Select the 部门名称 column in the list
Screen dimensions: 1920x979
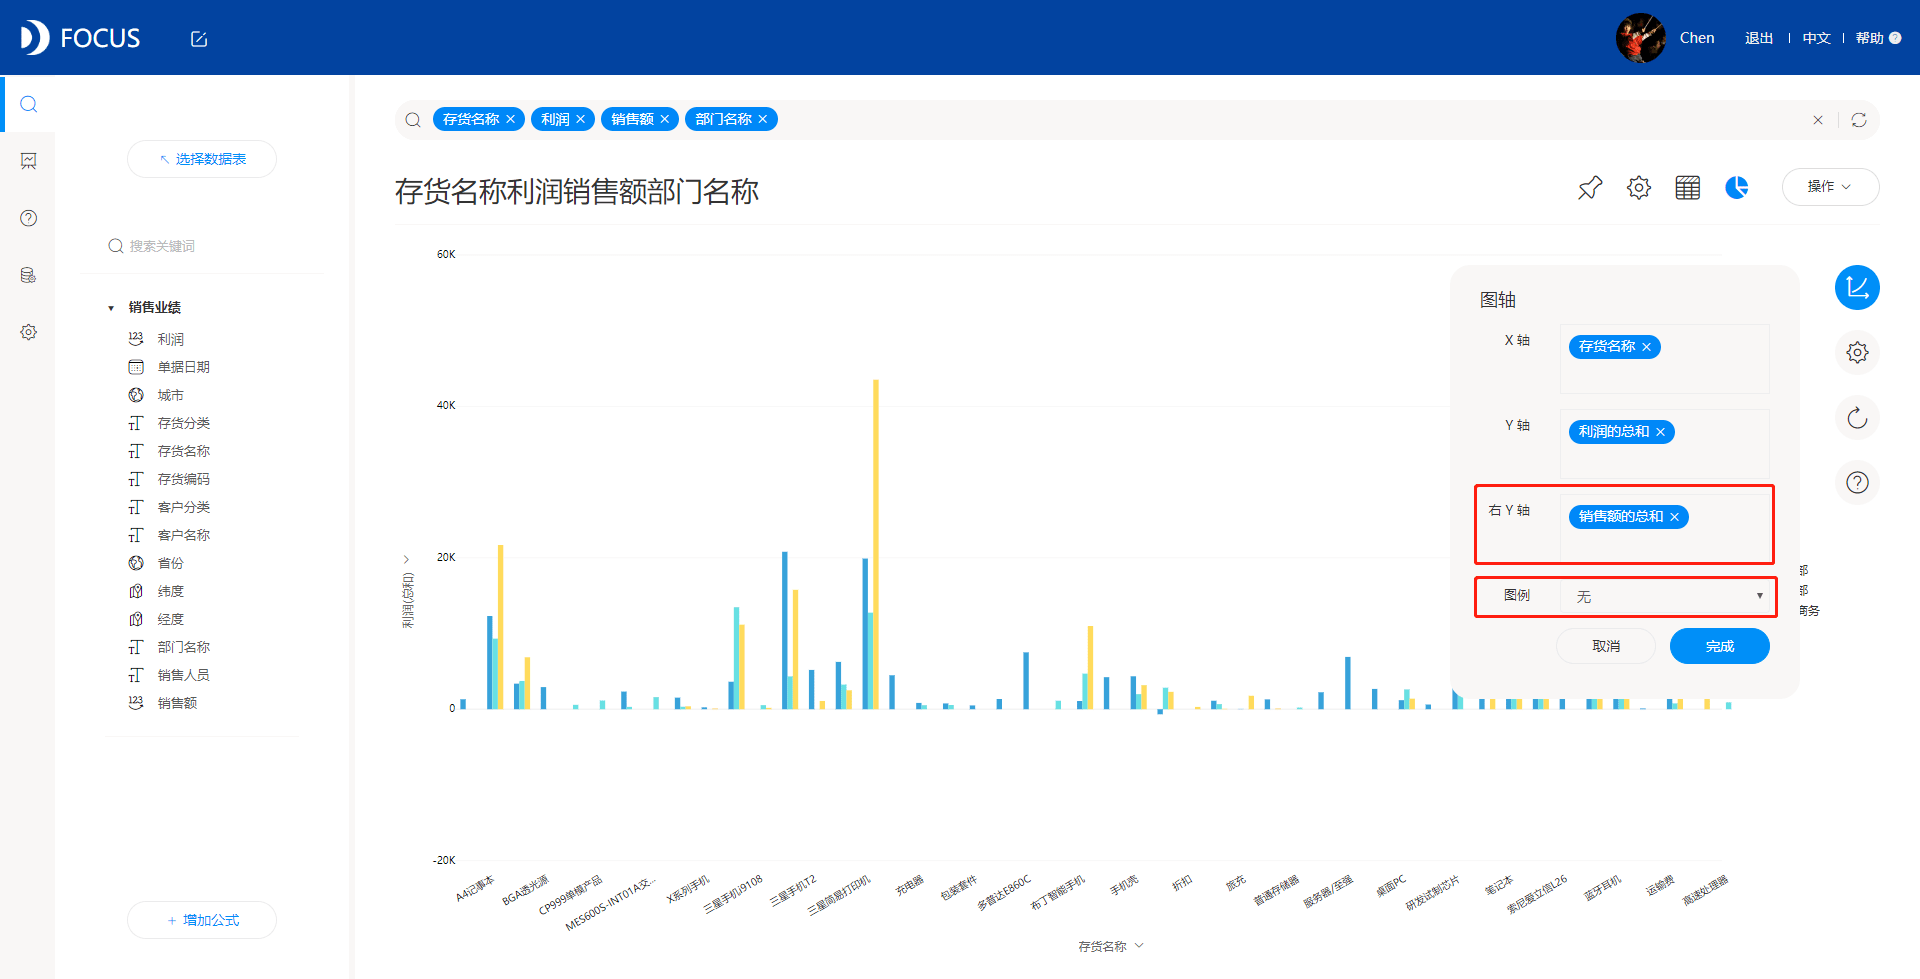(x=183, y=647)
